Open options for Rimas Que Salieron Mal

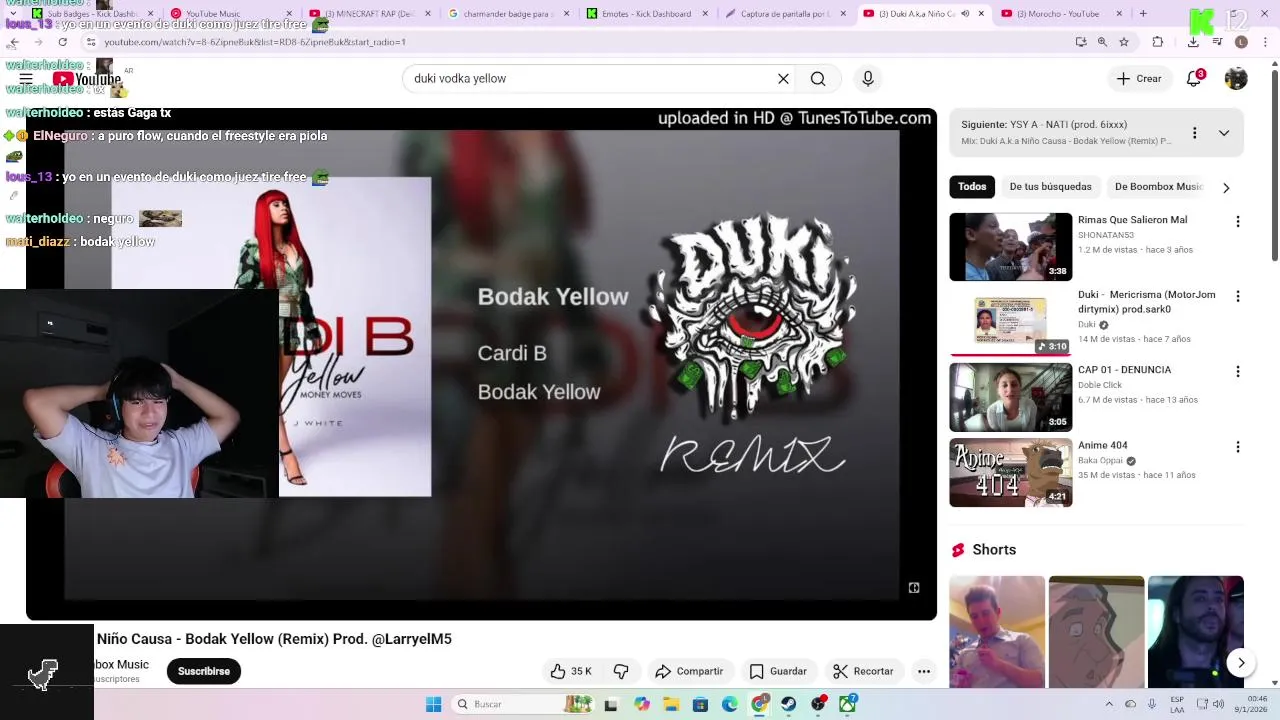(x=1238, y=221)
